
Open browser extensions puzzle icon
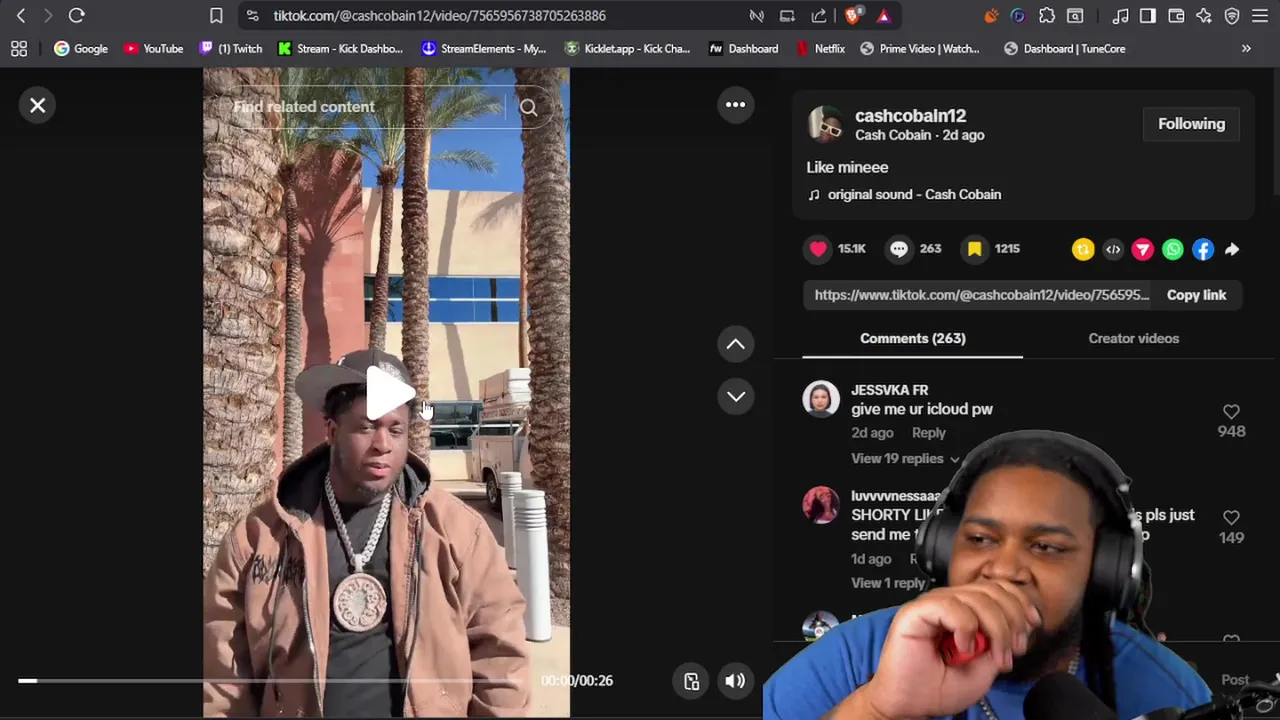click(x=1047, y=16)
